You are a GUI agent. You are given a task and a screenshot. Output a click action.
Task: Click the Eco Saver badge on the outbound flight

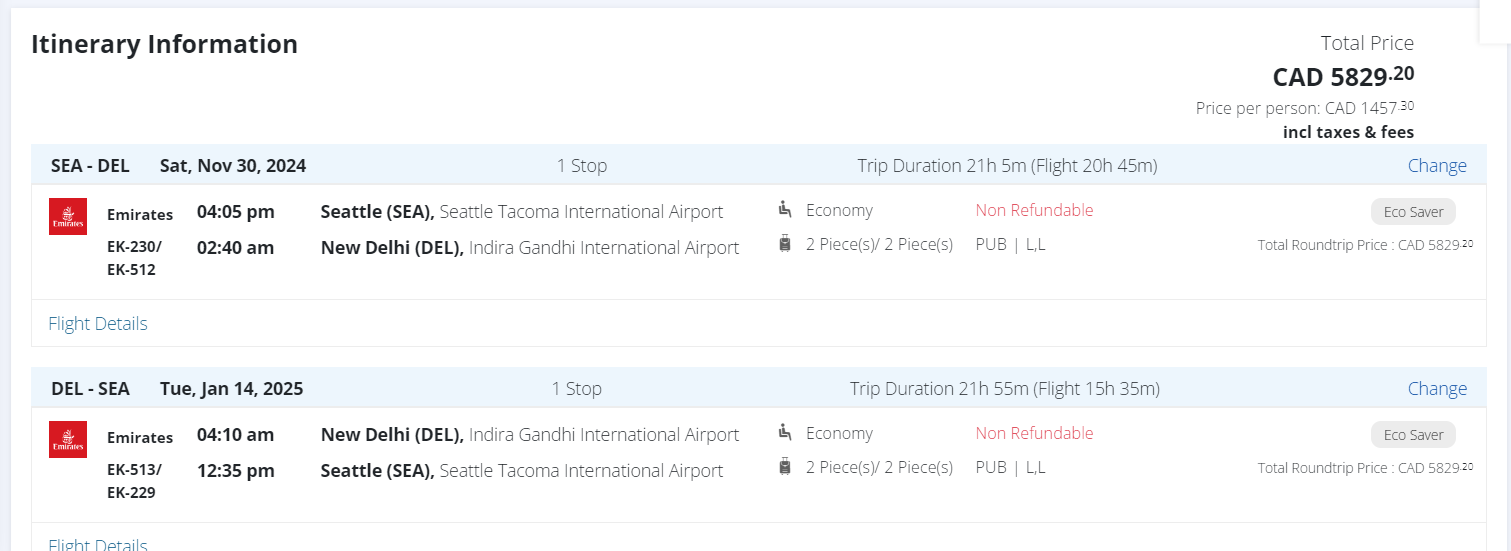tap(1413, 211)
